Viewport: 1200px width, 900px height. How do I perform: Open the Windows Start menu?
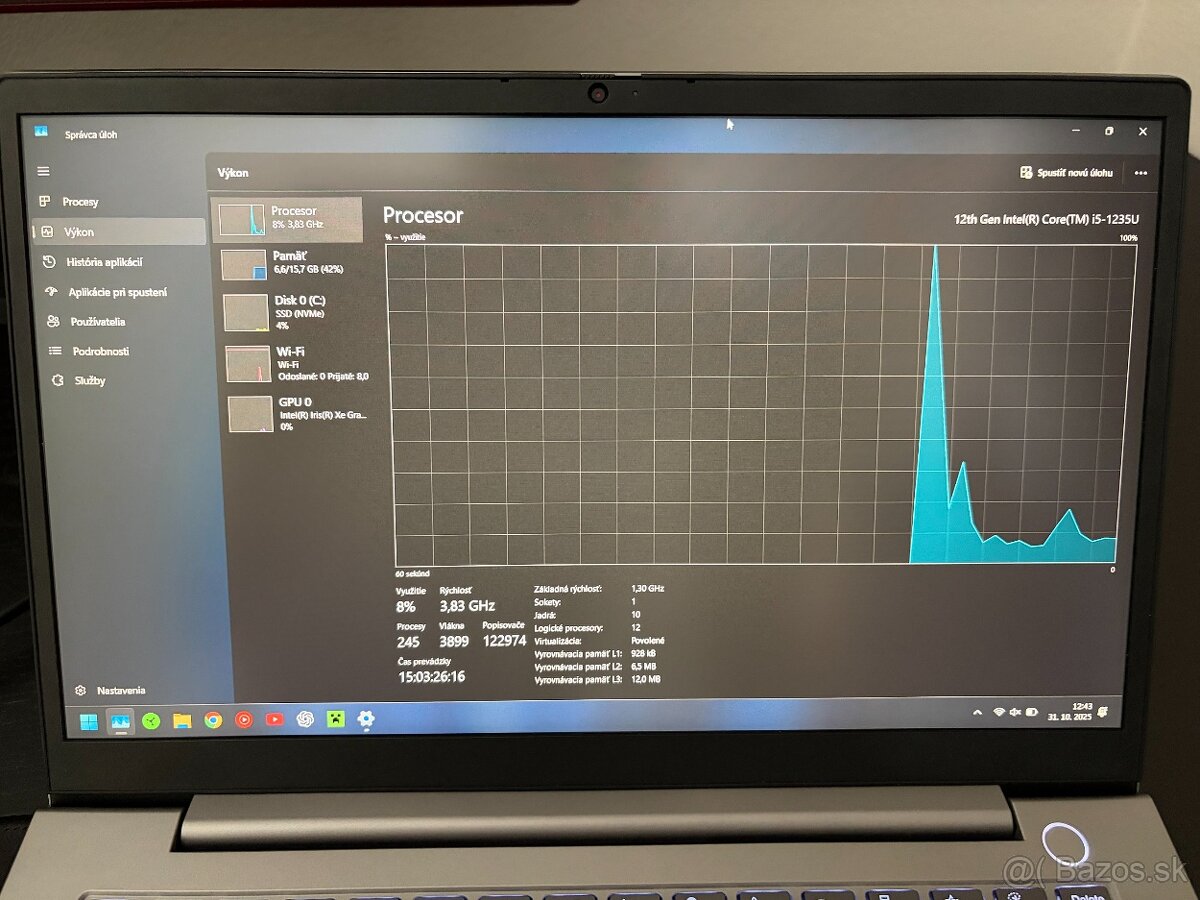point(91,719)
